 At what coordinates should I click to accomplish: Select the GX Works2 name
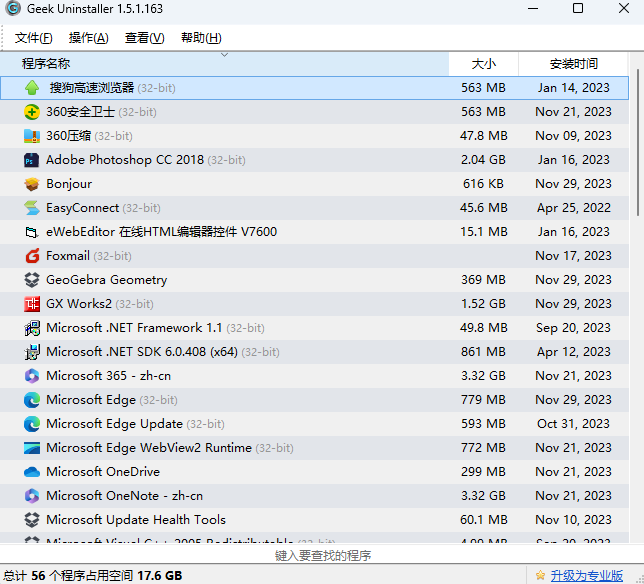coord(79,304)
